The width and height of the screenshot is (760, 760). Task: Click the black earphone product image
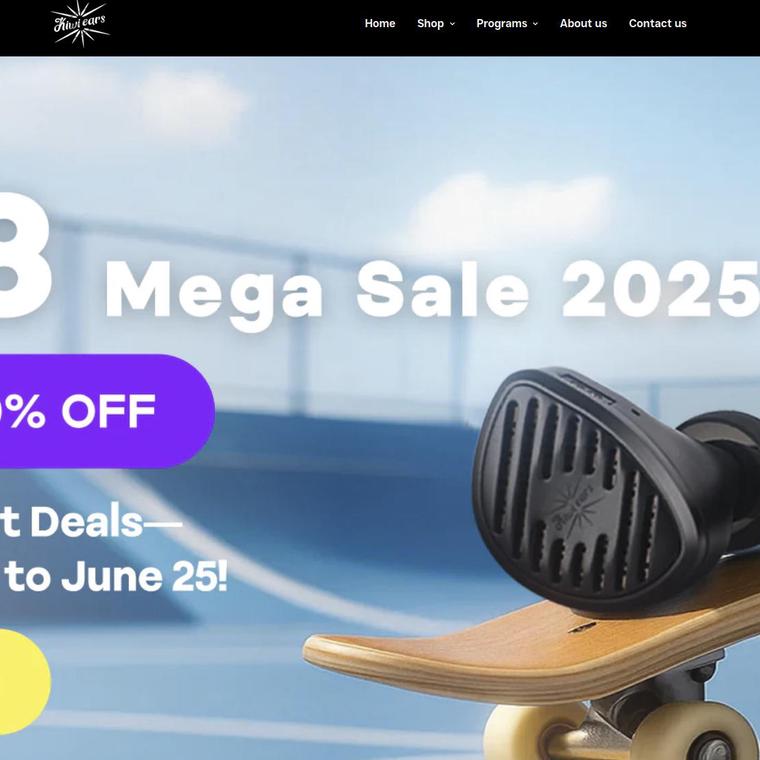[x=611, y=490]
